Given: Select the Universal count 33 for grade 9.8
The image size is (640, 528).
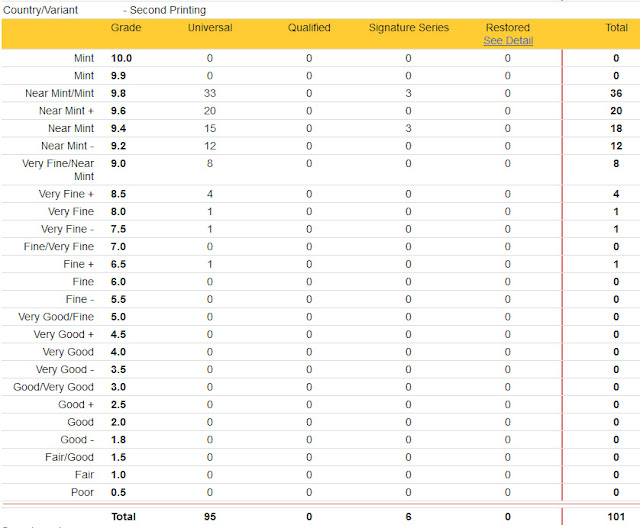Looking at the screenshot, I should (x=210, y=93).
